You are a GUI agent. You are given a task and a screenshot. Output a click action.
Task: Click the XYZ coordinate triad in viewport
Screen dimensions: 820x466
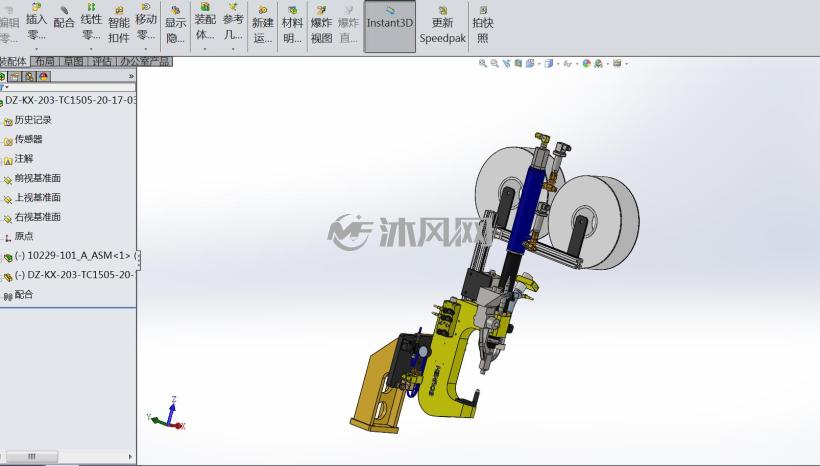166,414
